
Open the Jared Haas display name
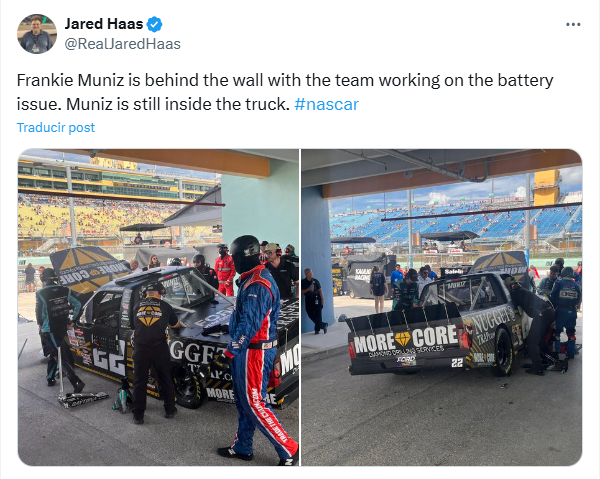click(104, 24)
